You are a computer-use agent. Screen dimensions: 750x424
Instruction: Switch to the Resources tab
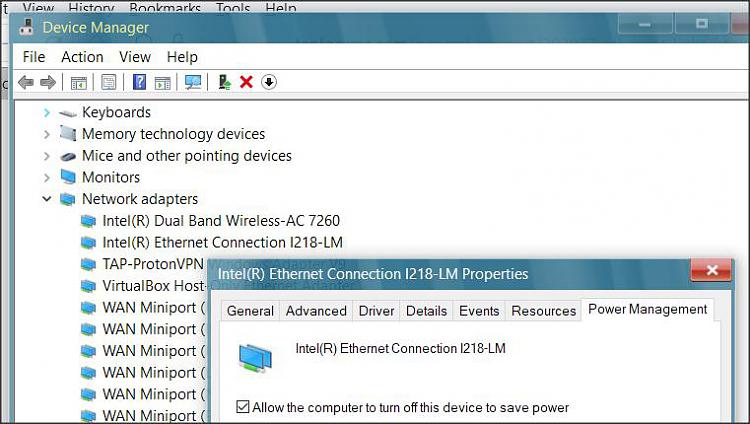[x=543, y=311]
